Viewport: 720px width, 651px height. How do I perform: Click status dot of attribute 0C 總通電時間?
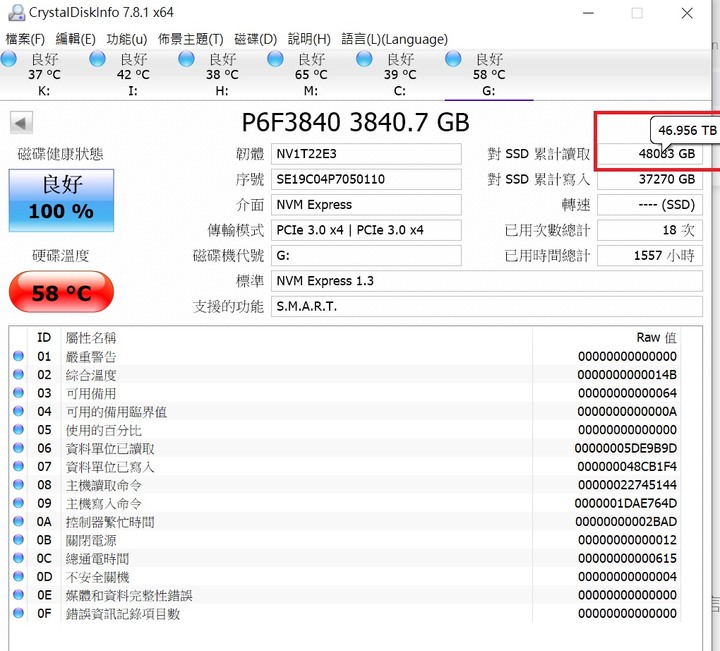18,558
